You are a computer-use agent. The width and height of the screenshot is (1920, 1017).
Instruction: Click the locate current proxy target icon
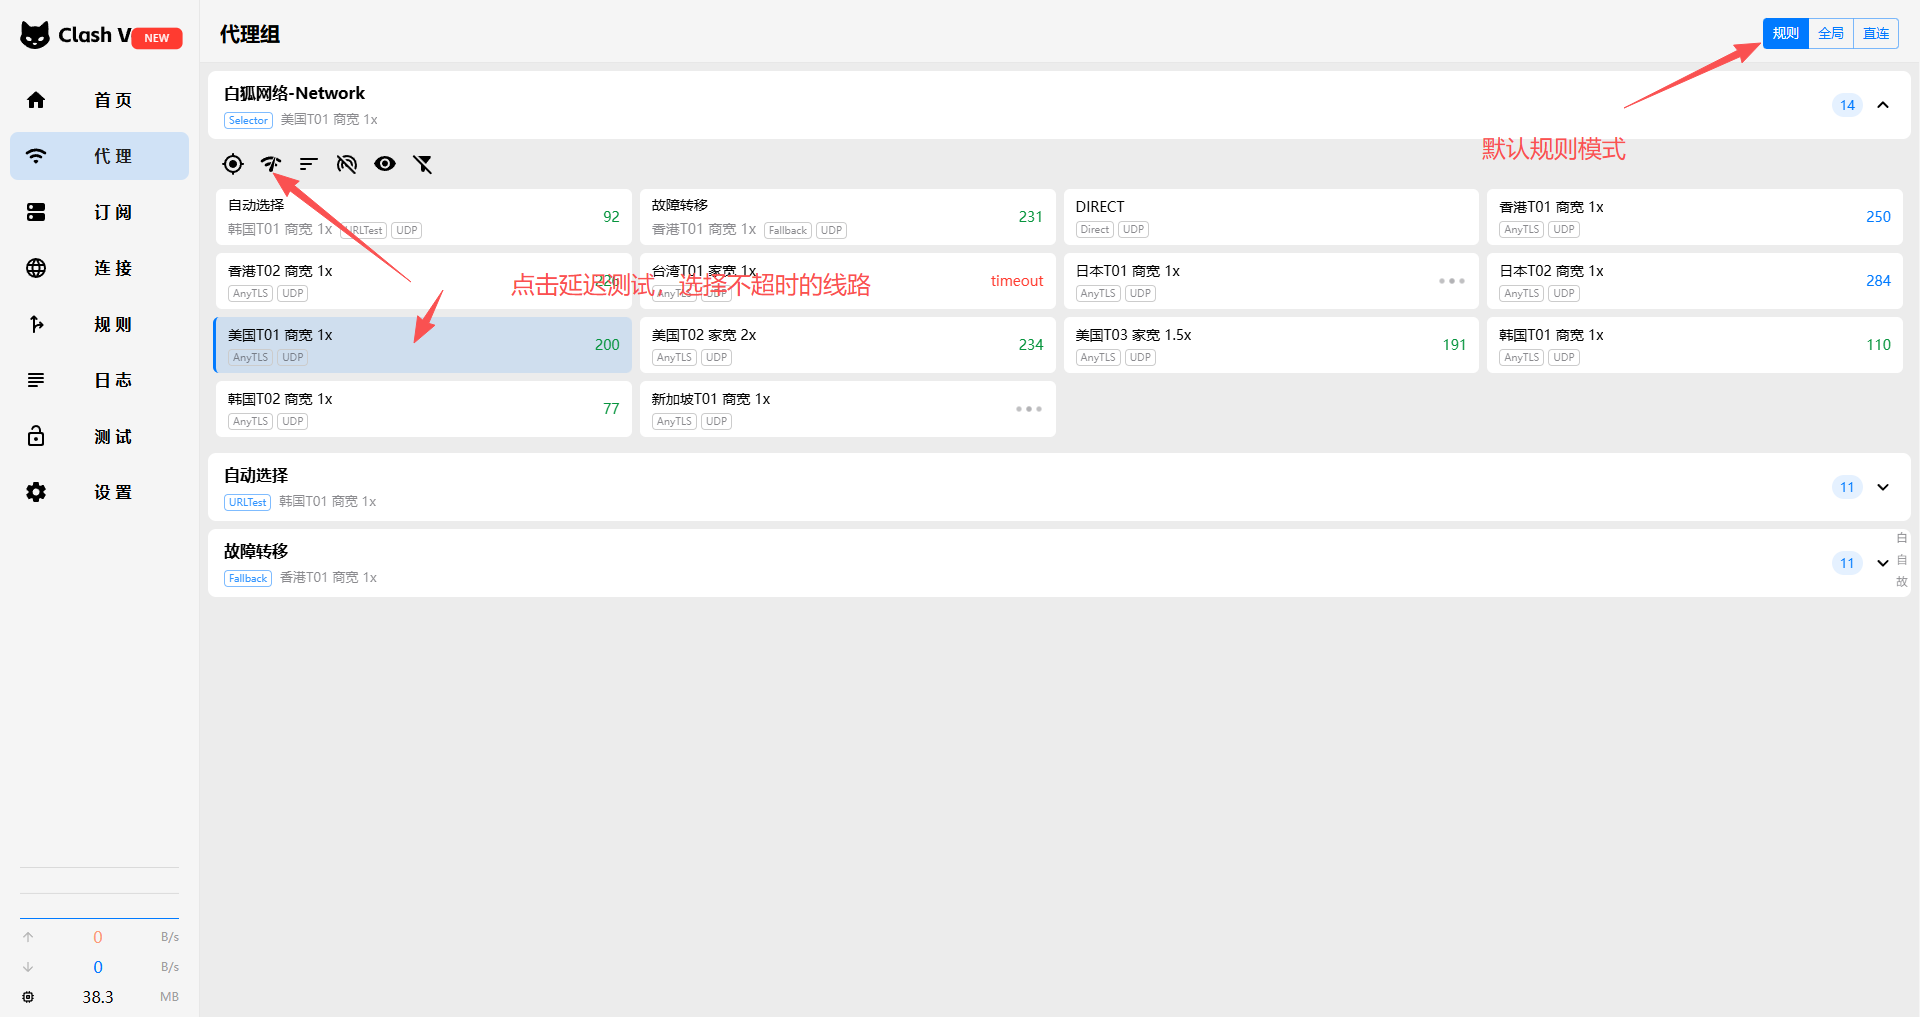(x=233, y=164)
